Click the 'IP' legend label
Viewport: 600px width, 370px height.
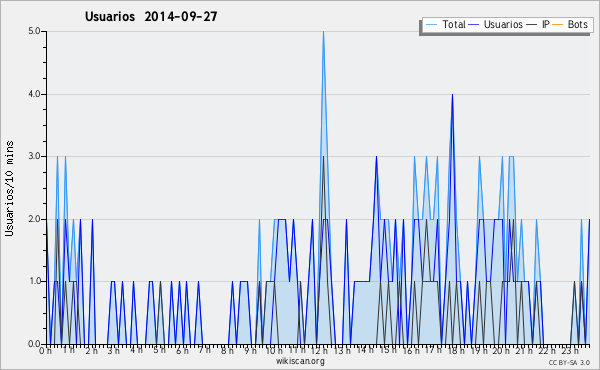[x=546, y=24]
